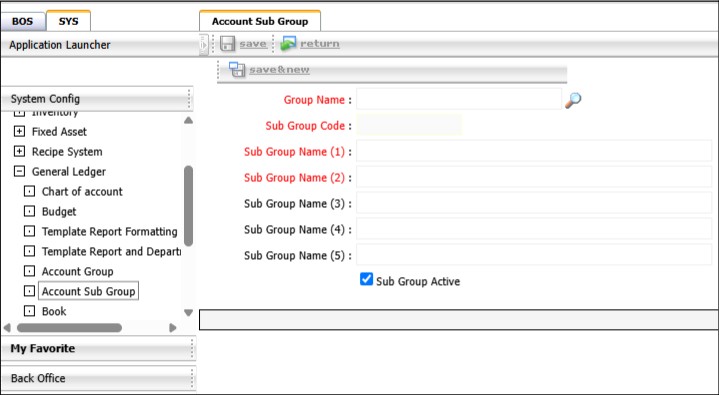Image resolution: width=719 pixels, height=395 pixels.
Task: Uncheck the Sub Group Active checkbox
Action: pyautogui.click(x=366, y=279)
